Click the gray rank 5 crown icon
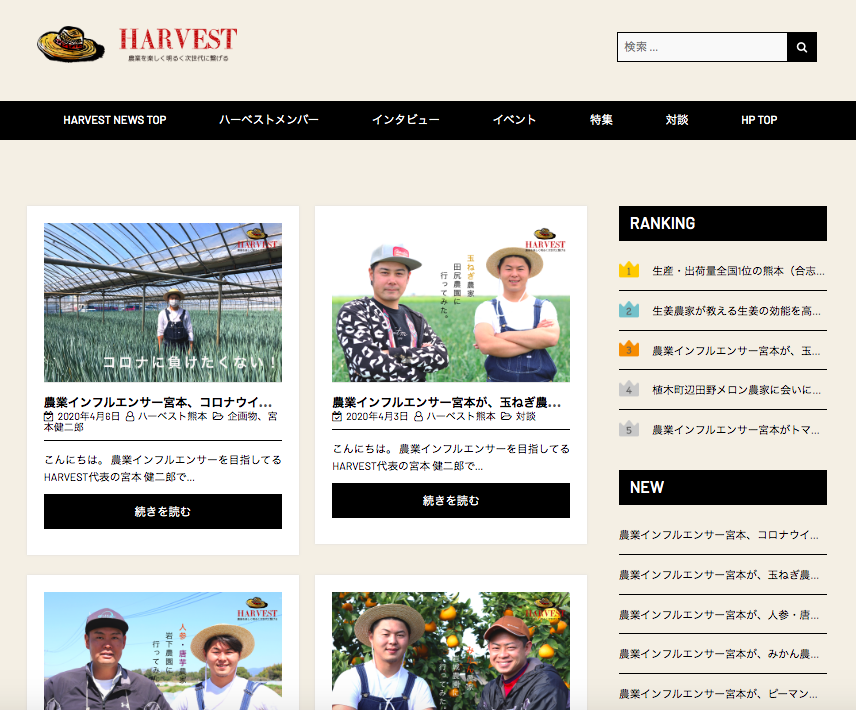Image resolution: width=856 pixels, height=710 pixels. point(629,429)
